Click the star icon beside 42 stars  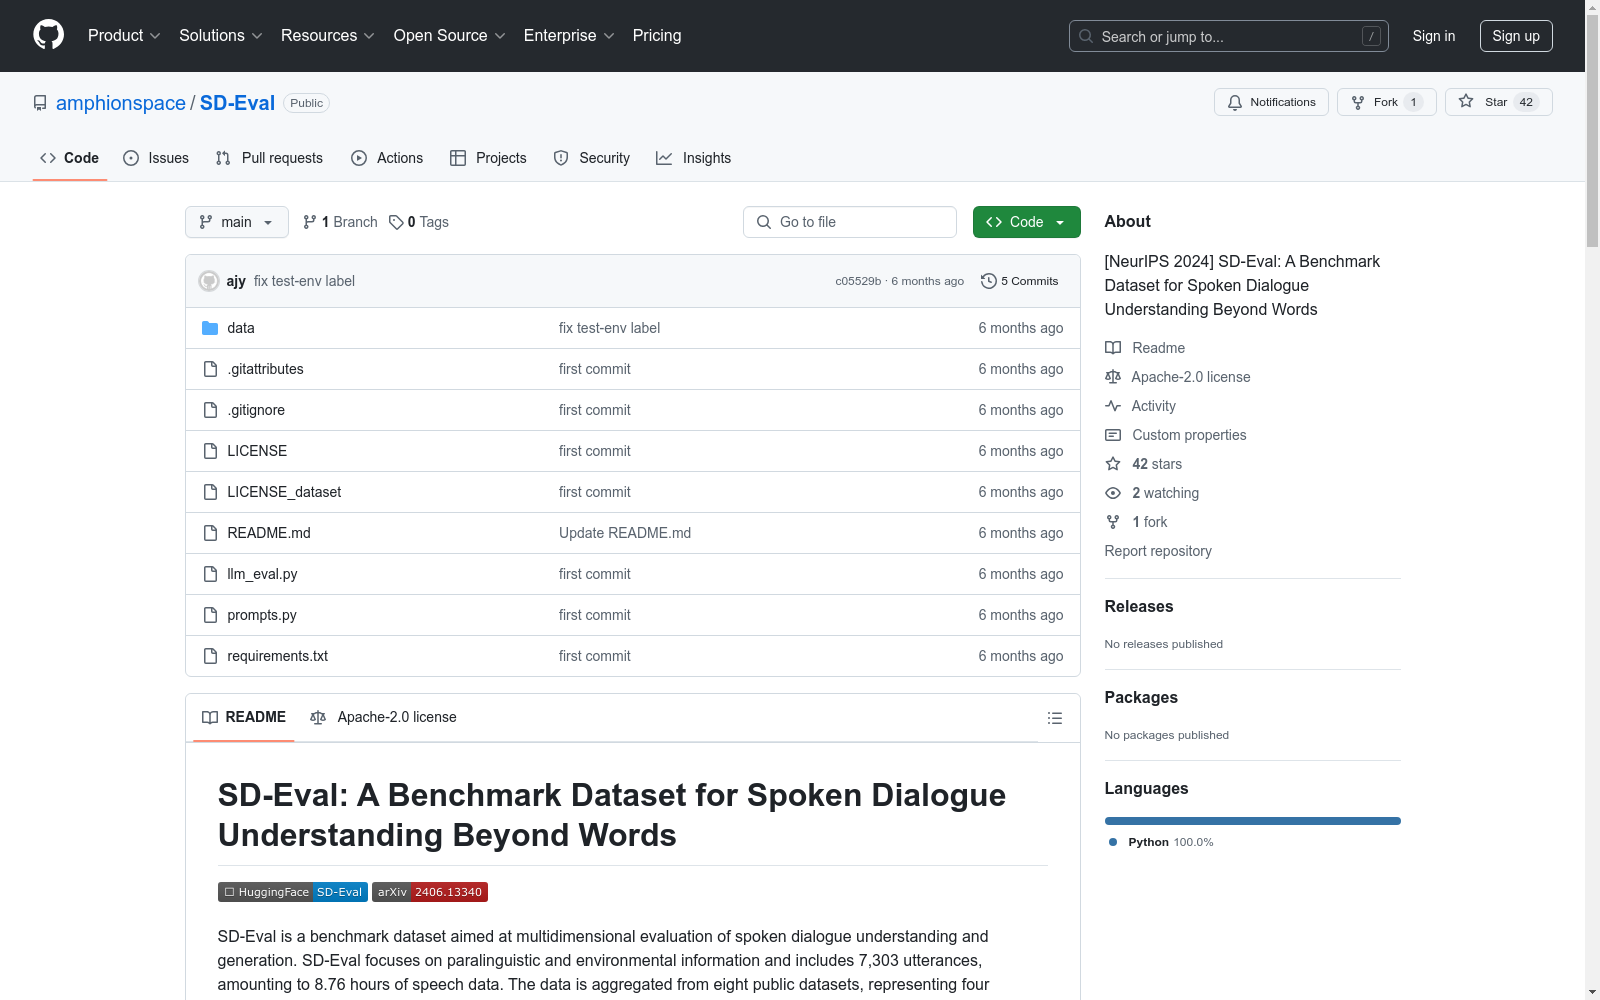(x=1113, y=464)
